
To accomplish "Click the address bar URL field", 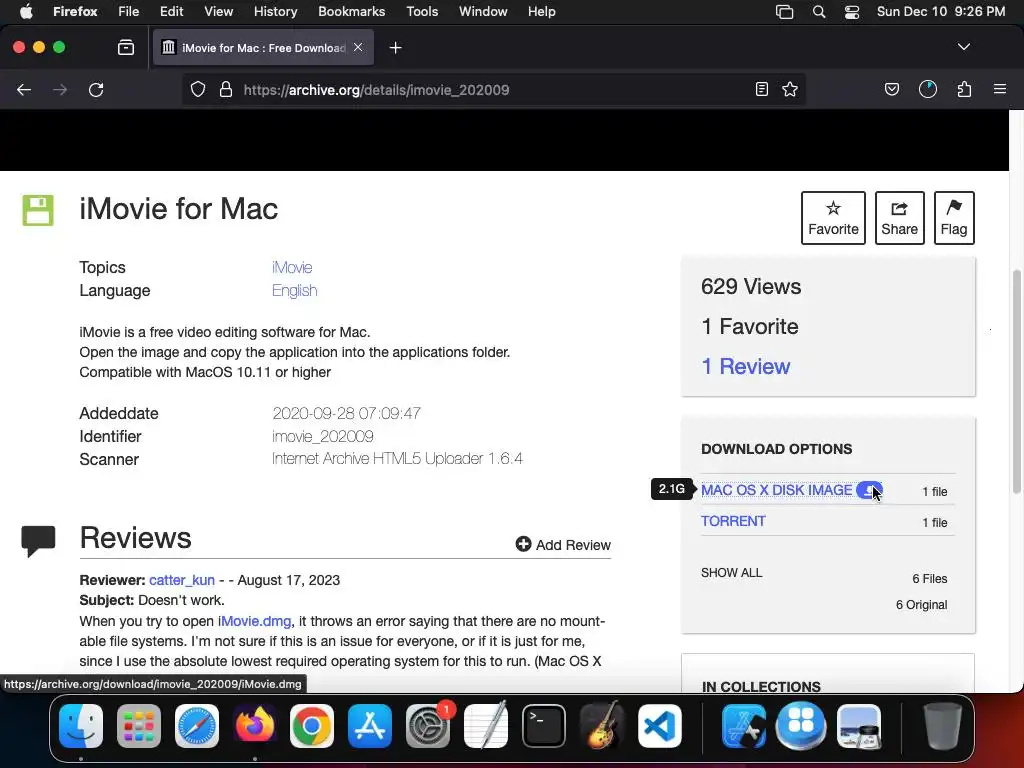I will click(x=496, y=89).
